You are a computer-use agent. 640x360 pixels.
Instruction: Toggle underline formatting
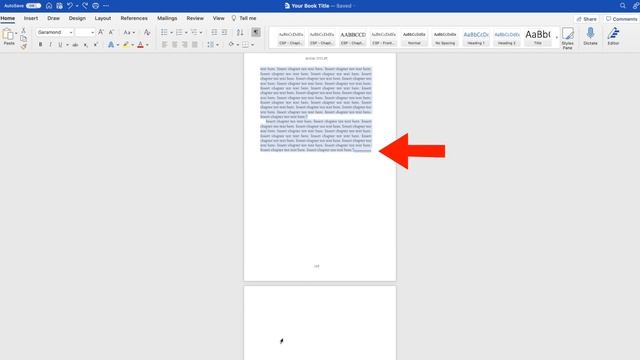click(x=60, y=45)
